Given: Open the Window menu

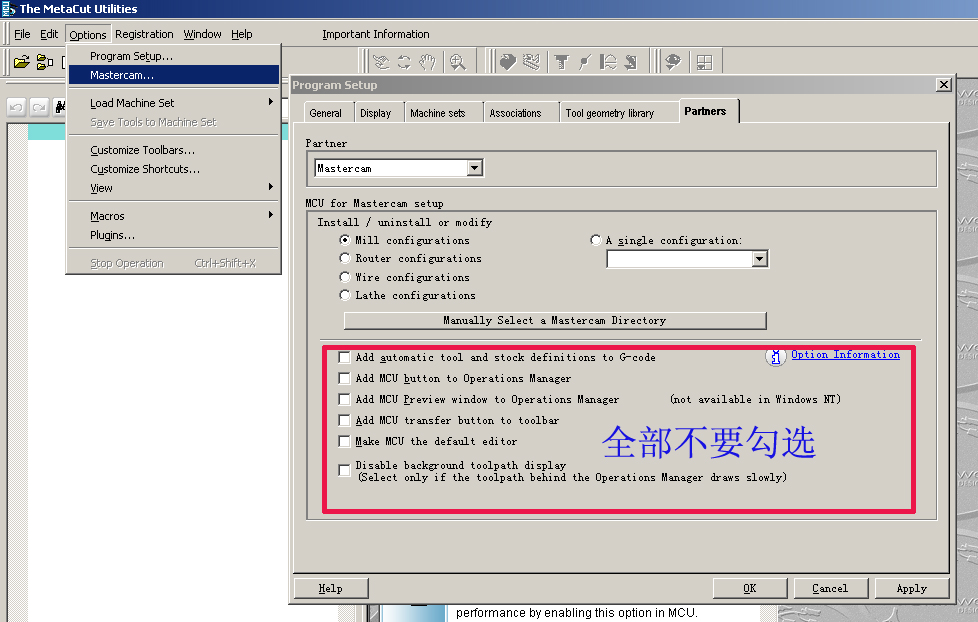Looking at the screenshot, I should (x=202, y=34).
